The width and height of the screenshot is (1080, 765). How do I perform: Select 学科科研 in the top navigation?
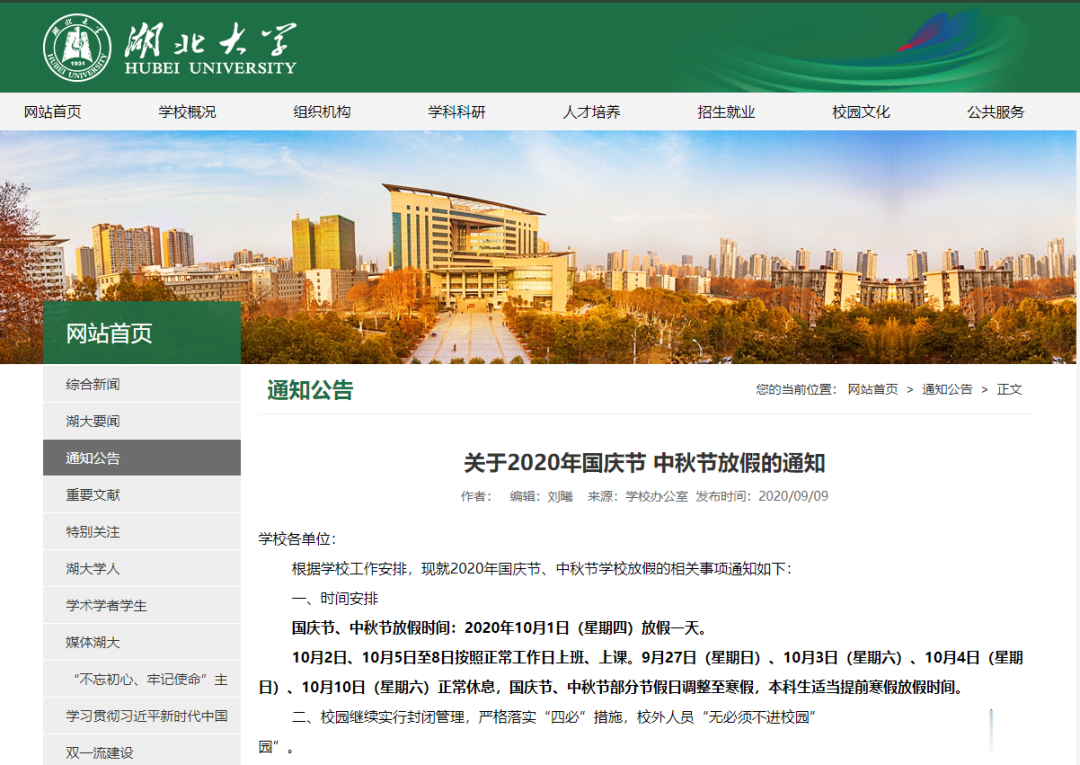coord(457,111)
